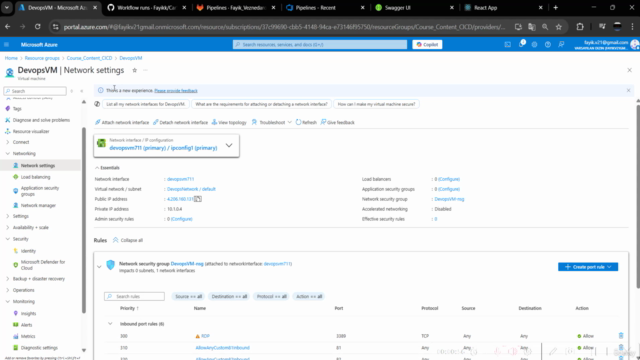
Task: Close the Network settings blade
Action: click(x=629, y=70)
